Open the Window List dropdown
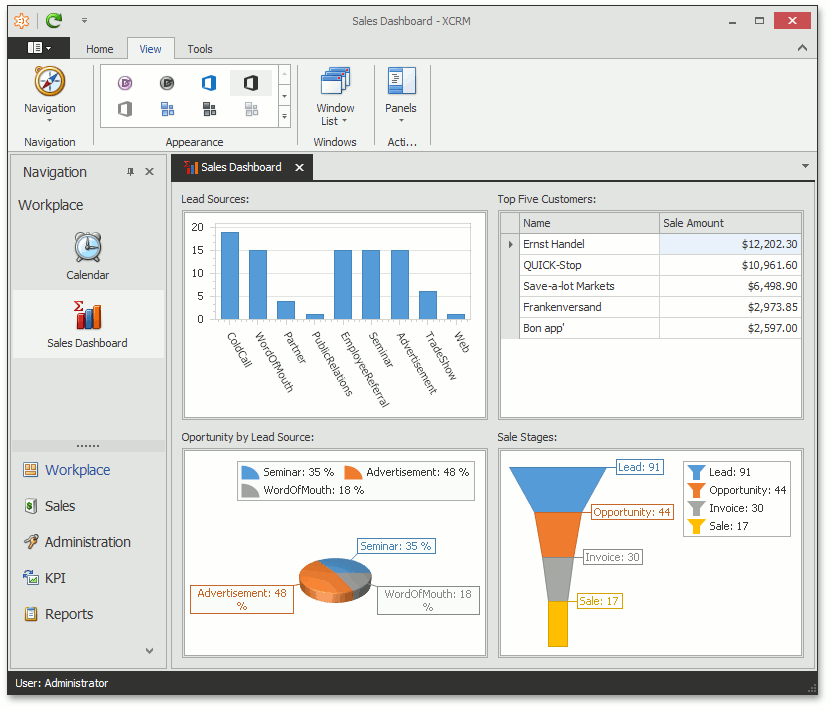Viewport: 831px width, 710px height. [335, 96]
